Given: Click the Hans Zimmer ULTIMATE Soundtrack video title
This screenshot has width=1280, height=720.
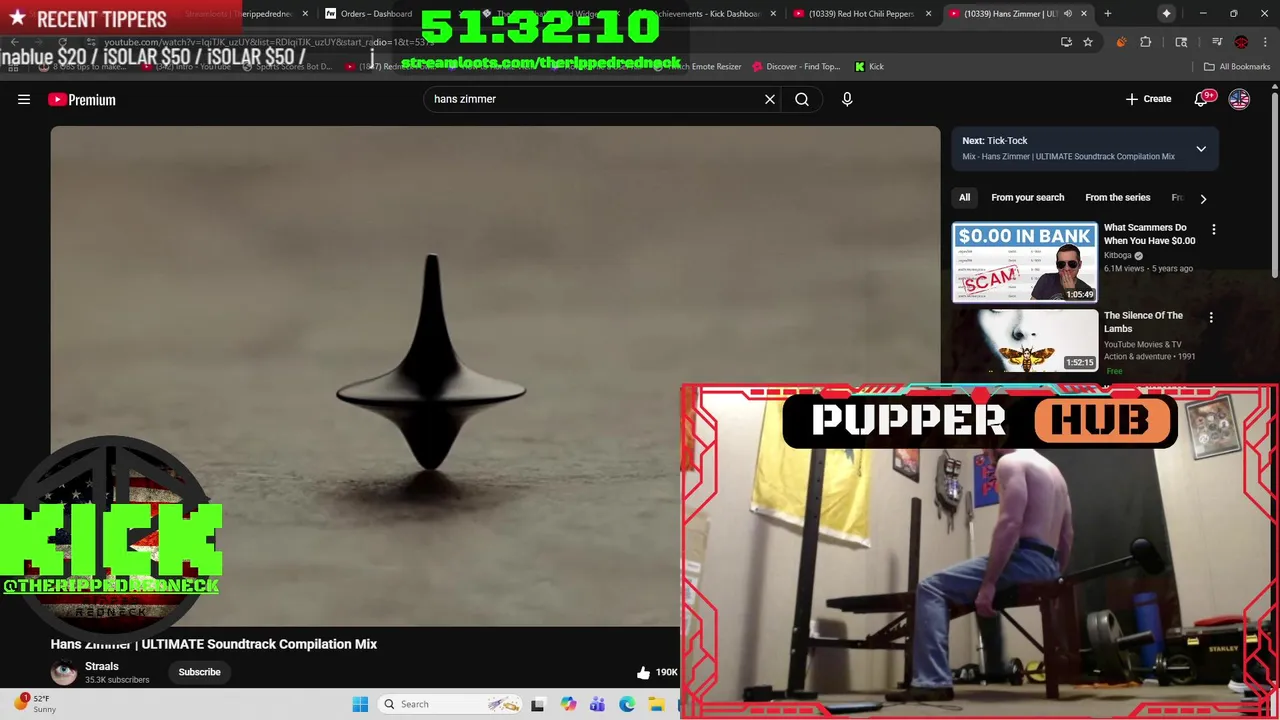Looking at the screenshot, I should 214,644.
